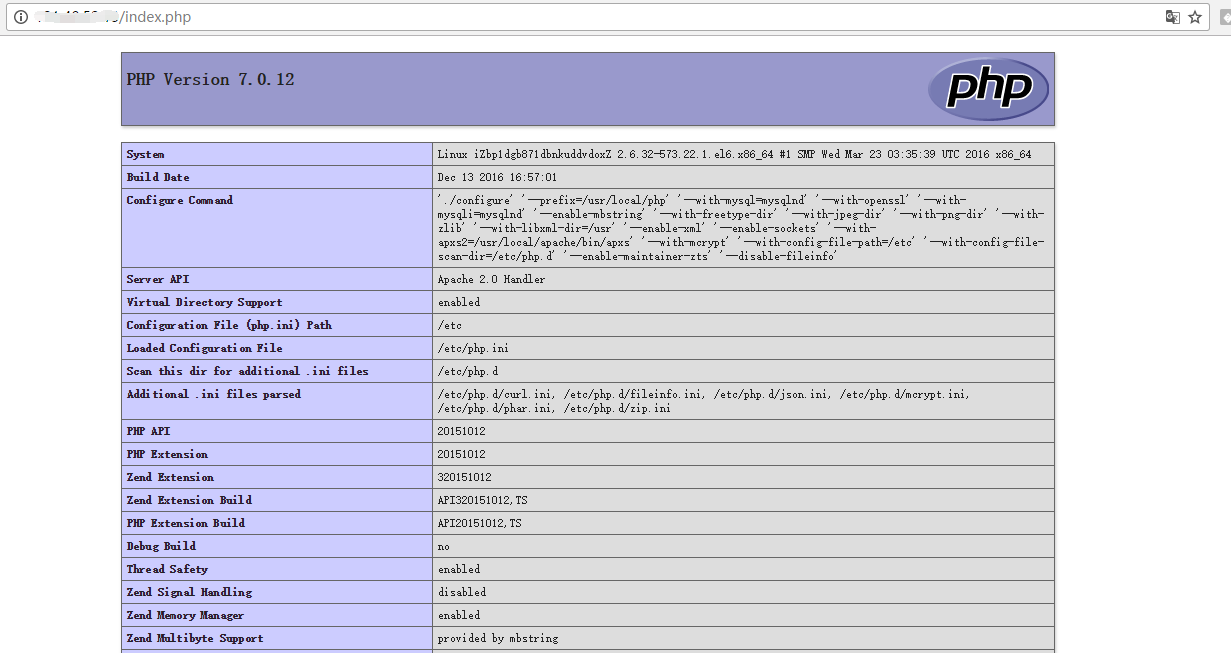1231x653 pixels.
Task: Click the "PHP Version 7.0.12" heading
Action: (212, 79)
